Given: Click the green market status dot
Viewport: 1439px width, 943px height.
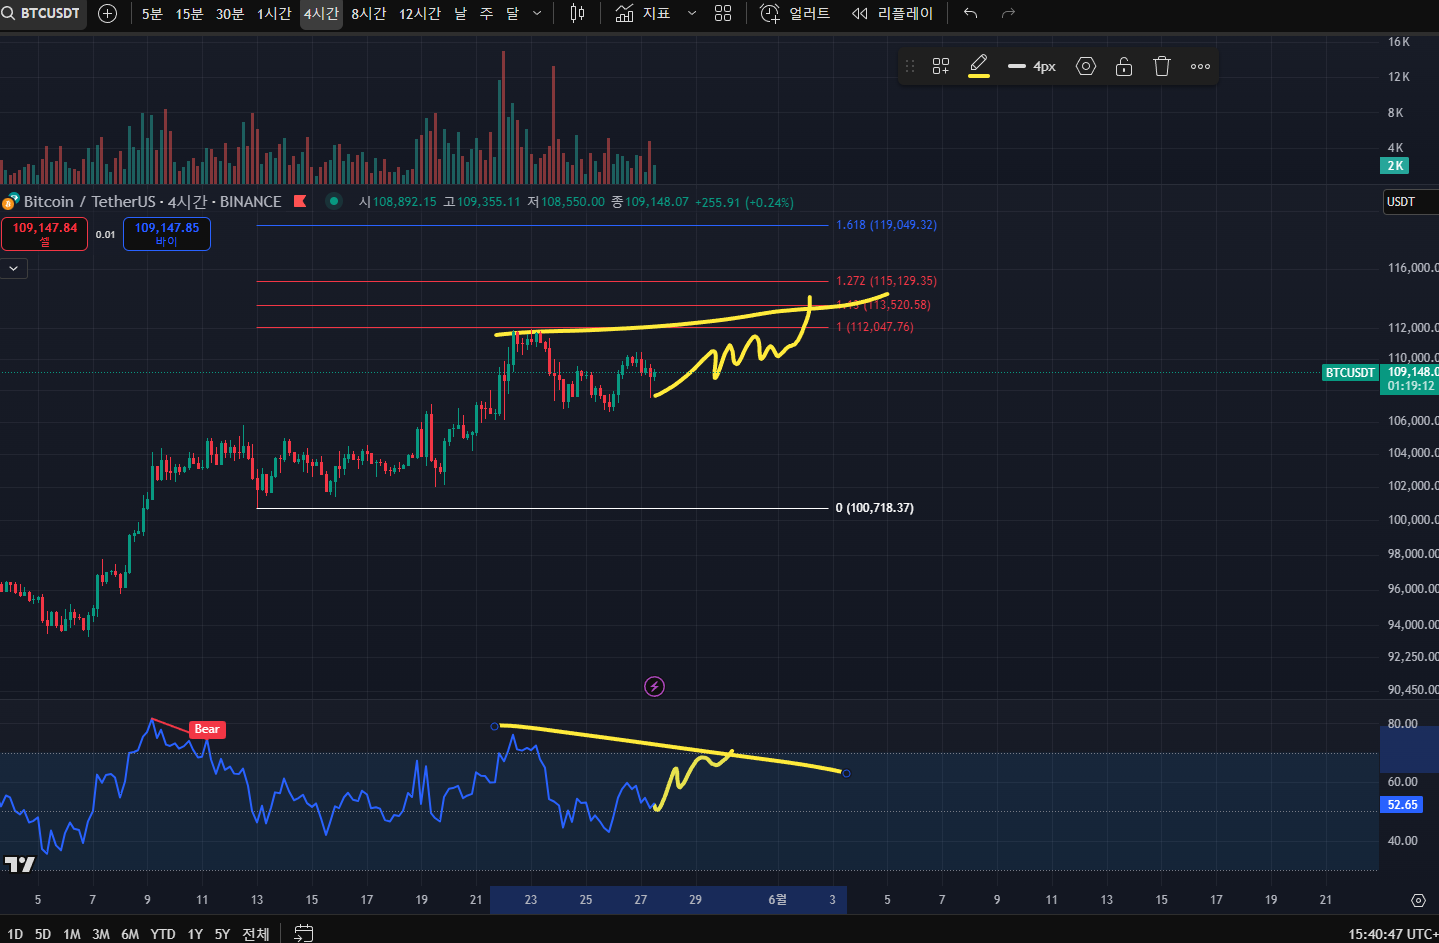Looking at the screenshot, I should point(335,201).
